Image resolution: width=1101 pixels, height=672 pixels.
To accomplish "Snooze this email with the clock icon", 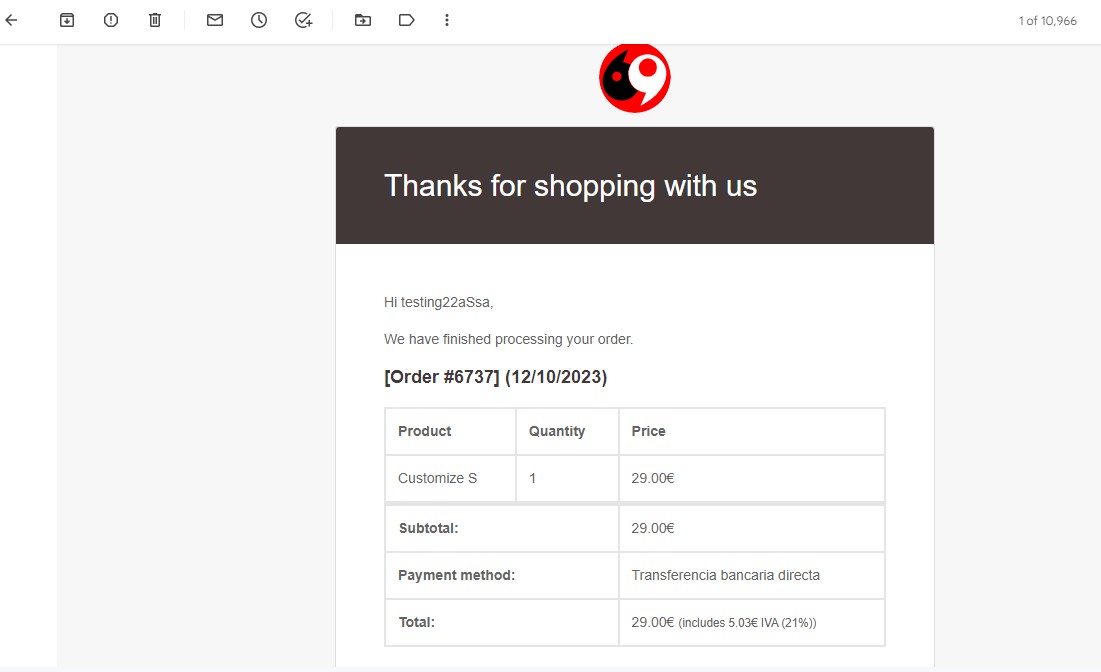I will [259, 20].
